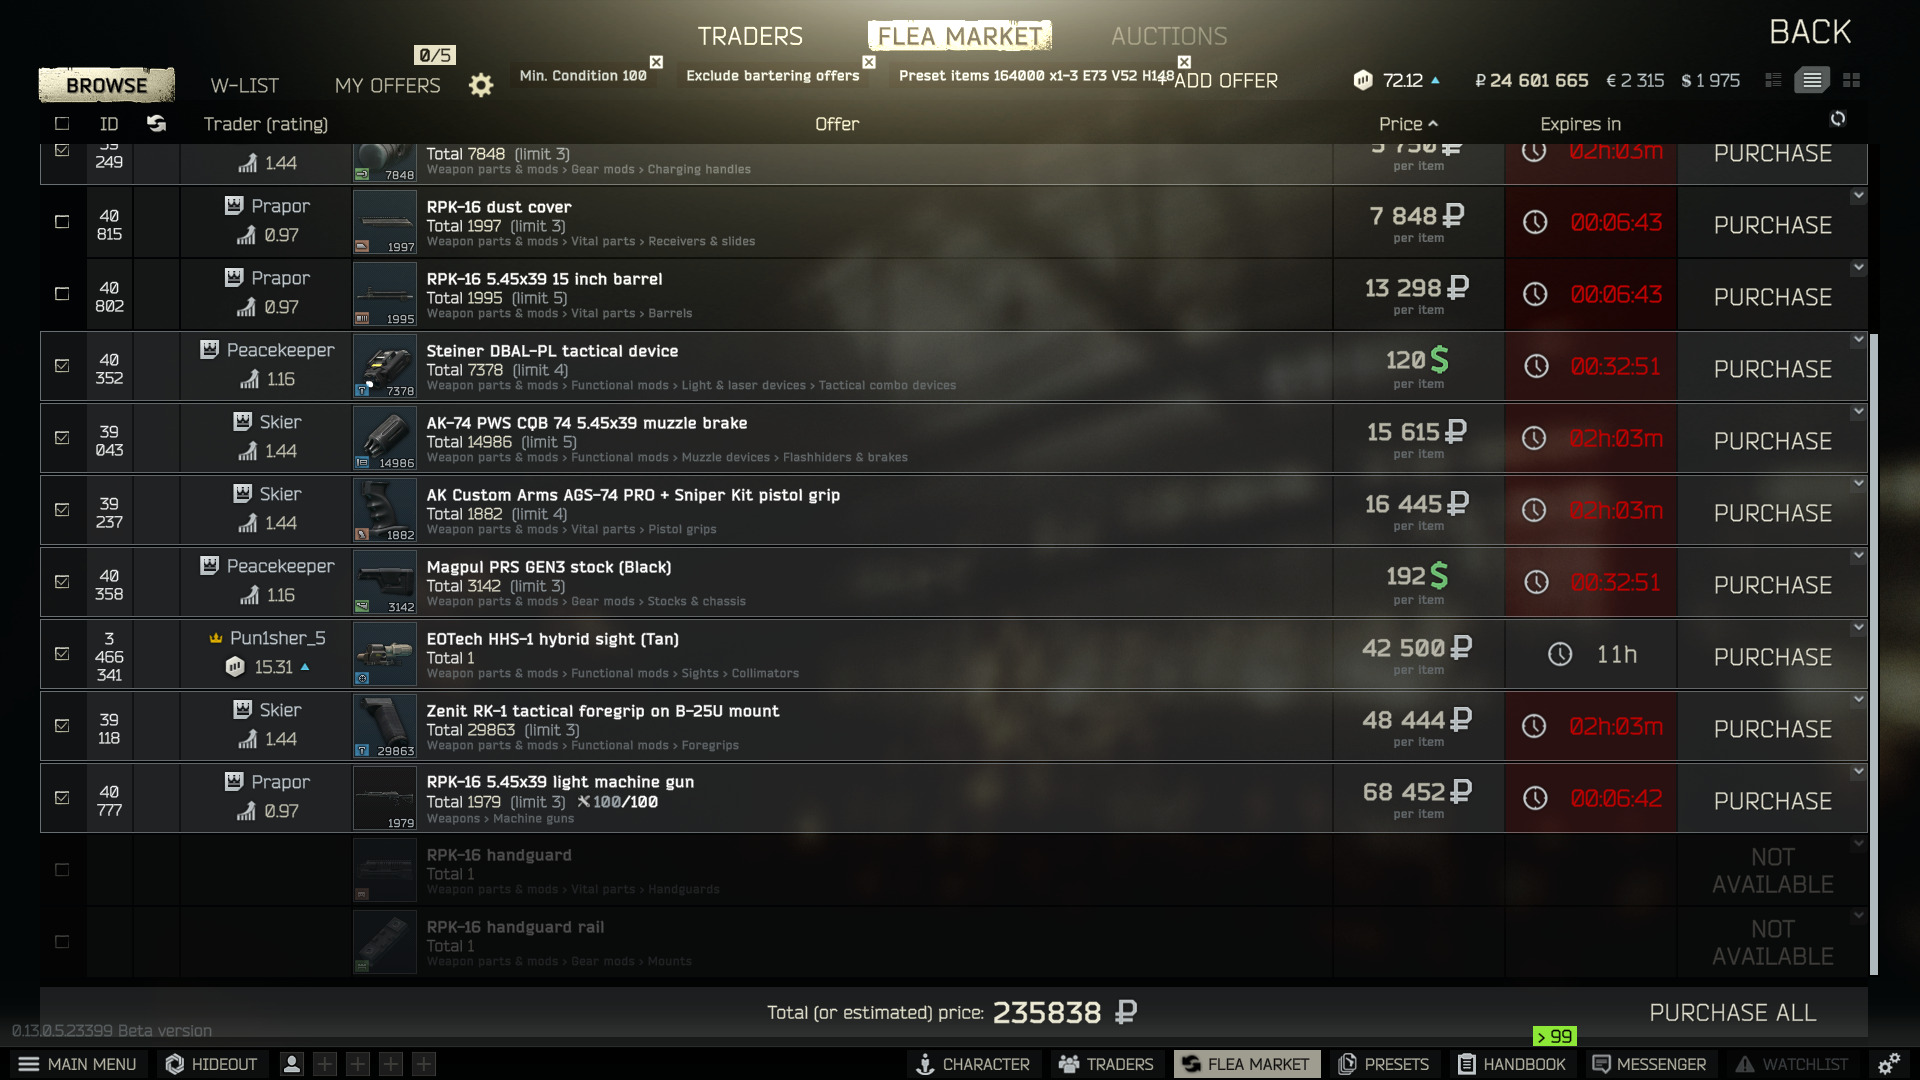Select the compact list view icon
This screenshot has height=1080, width=1920.
1773,80
